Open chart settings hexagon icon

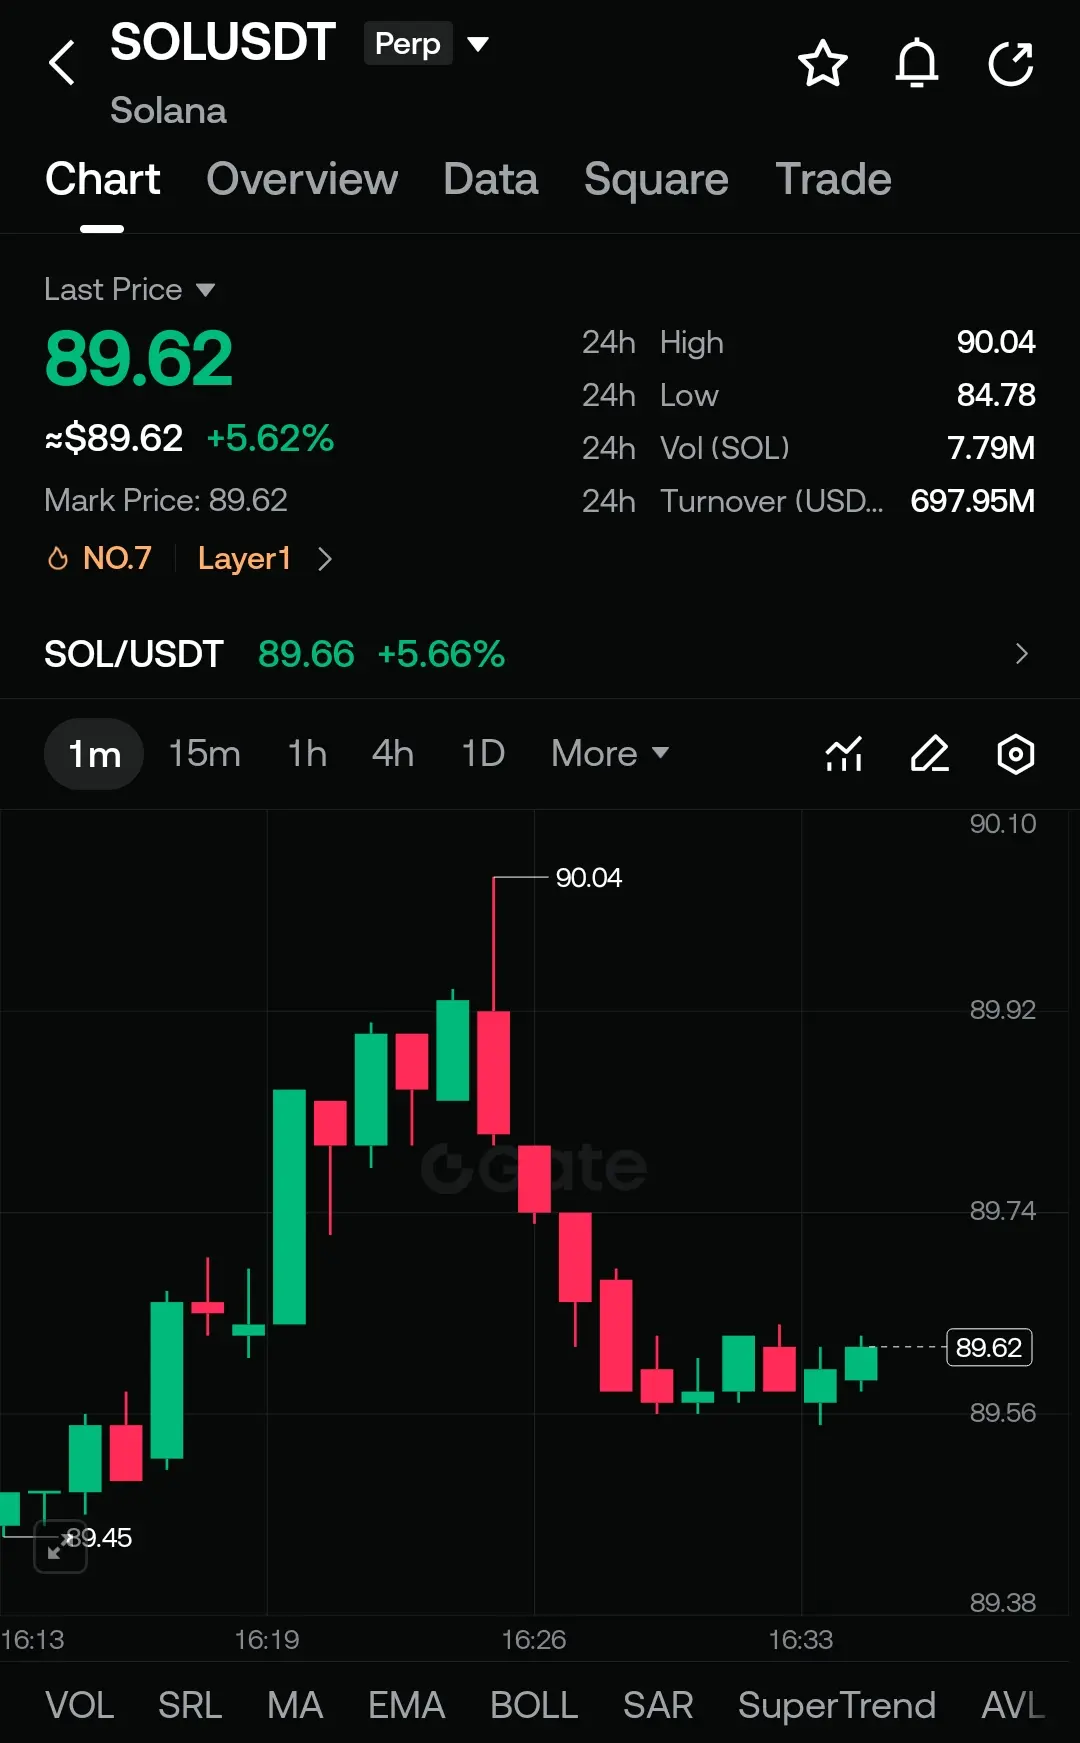coord(1016,754)
